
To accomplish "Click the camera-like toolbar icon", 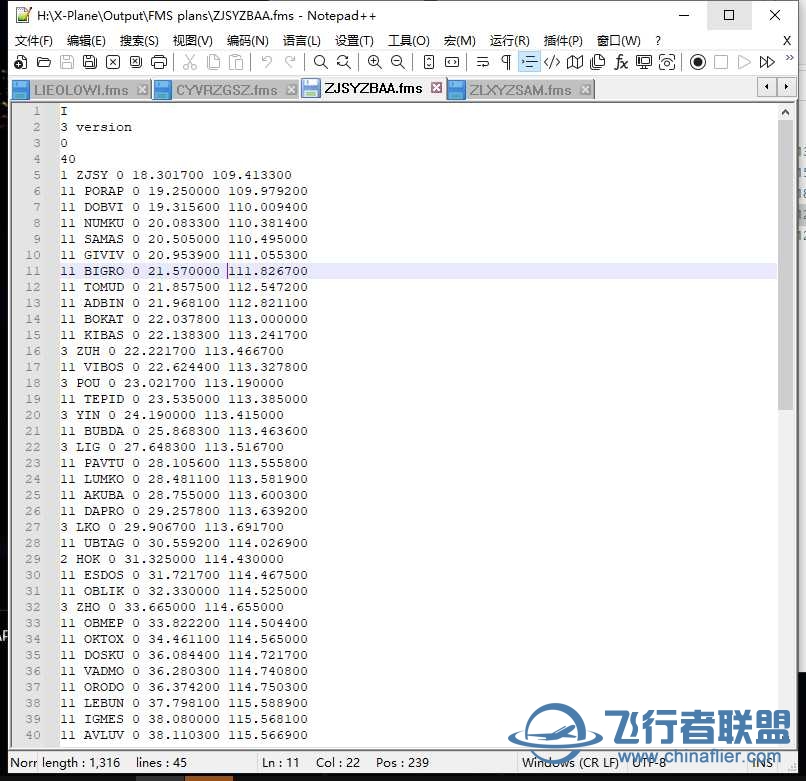I will point(667,62).
